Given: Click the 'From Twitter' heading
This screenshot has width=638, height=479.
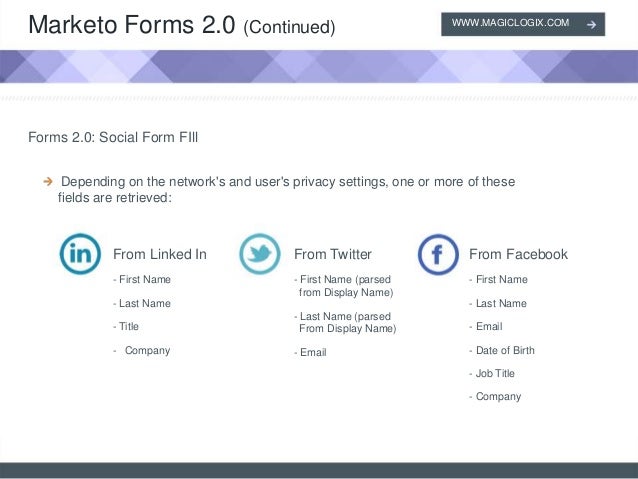Looking at the screenshot, I should pos(333,254).
